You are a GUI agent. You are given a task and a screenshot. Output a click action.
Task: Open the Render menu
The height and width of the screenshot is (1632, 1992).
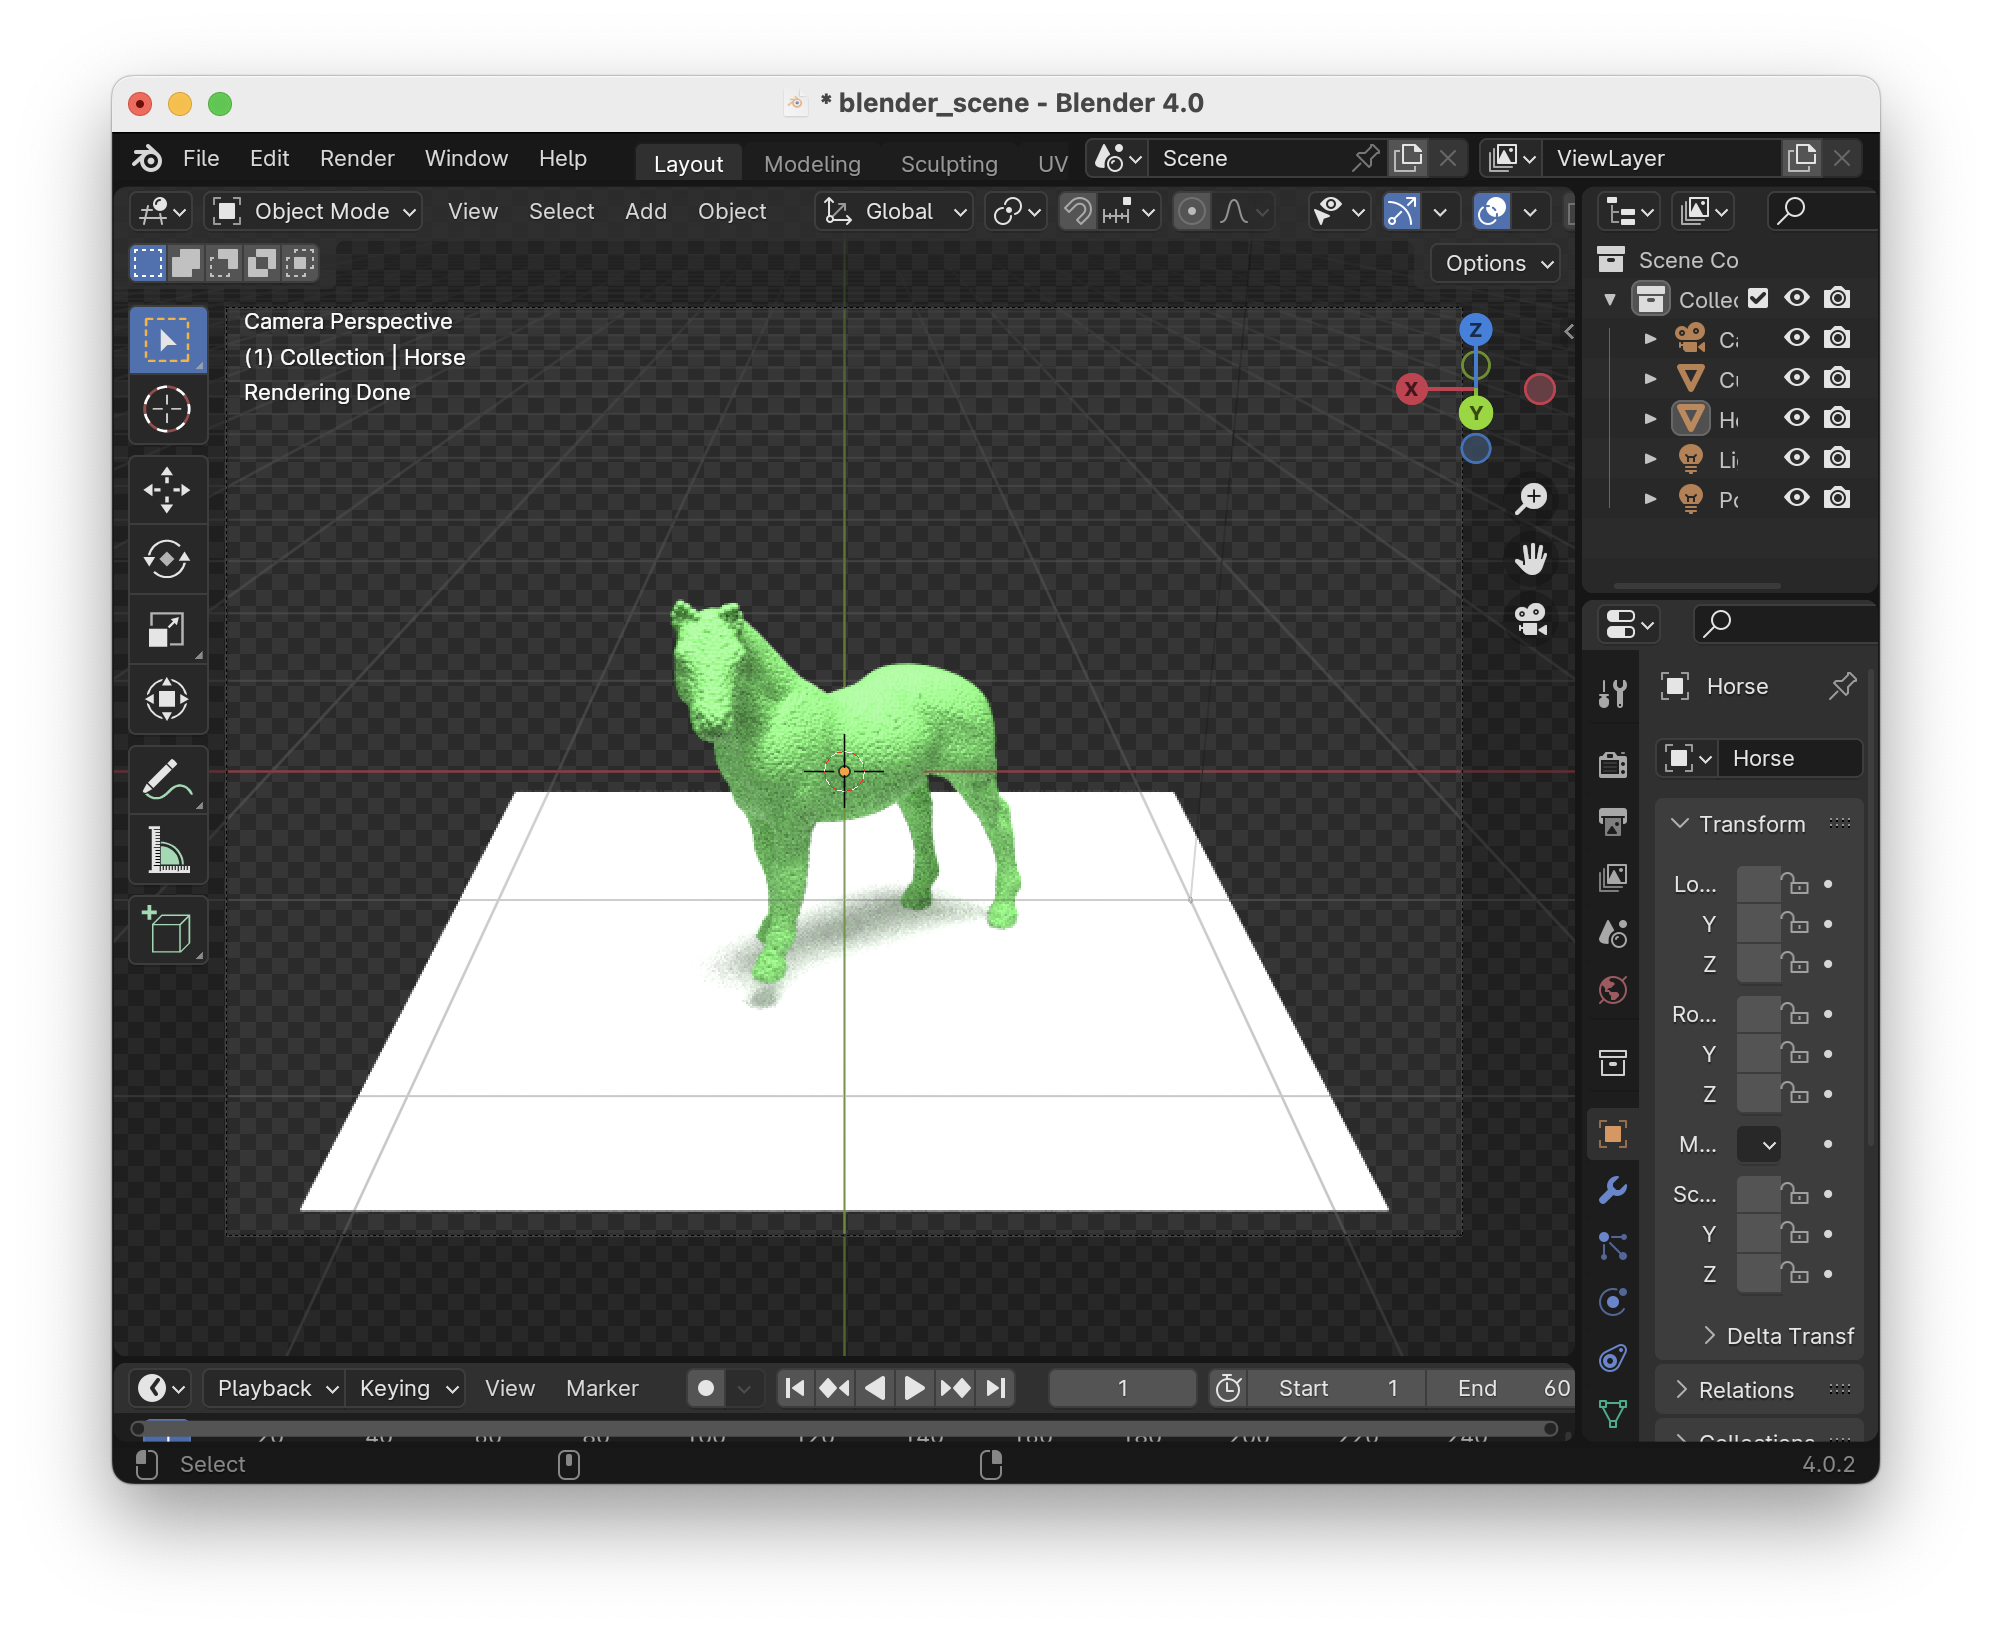point(357,158)
